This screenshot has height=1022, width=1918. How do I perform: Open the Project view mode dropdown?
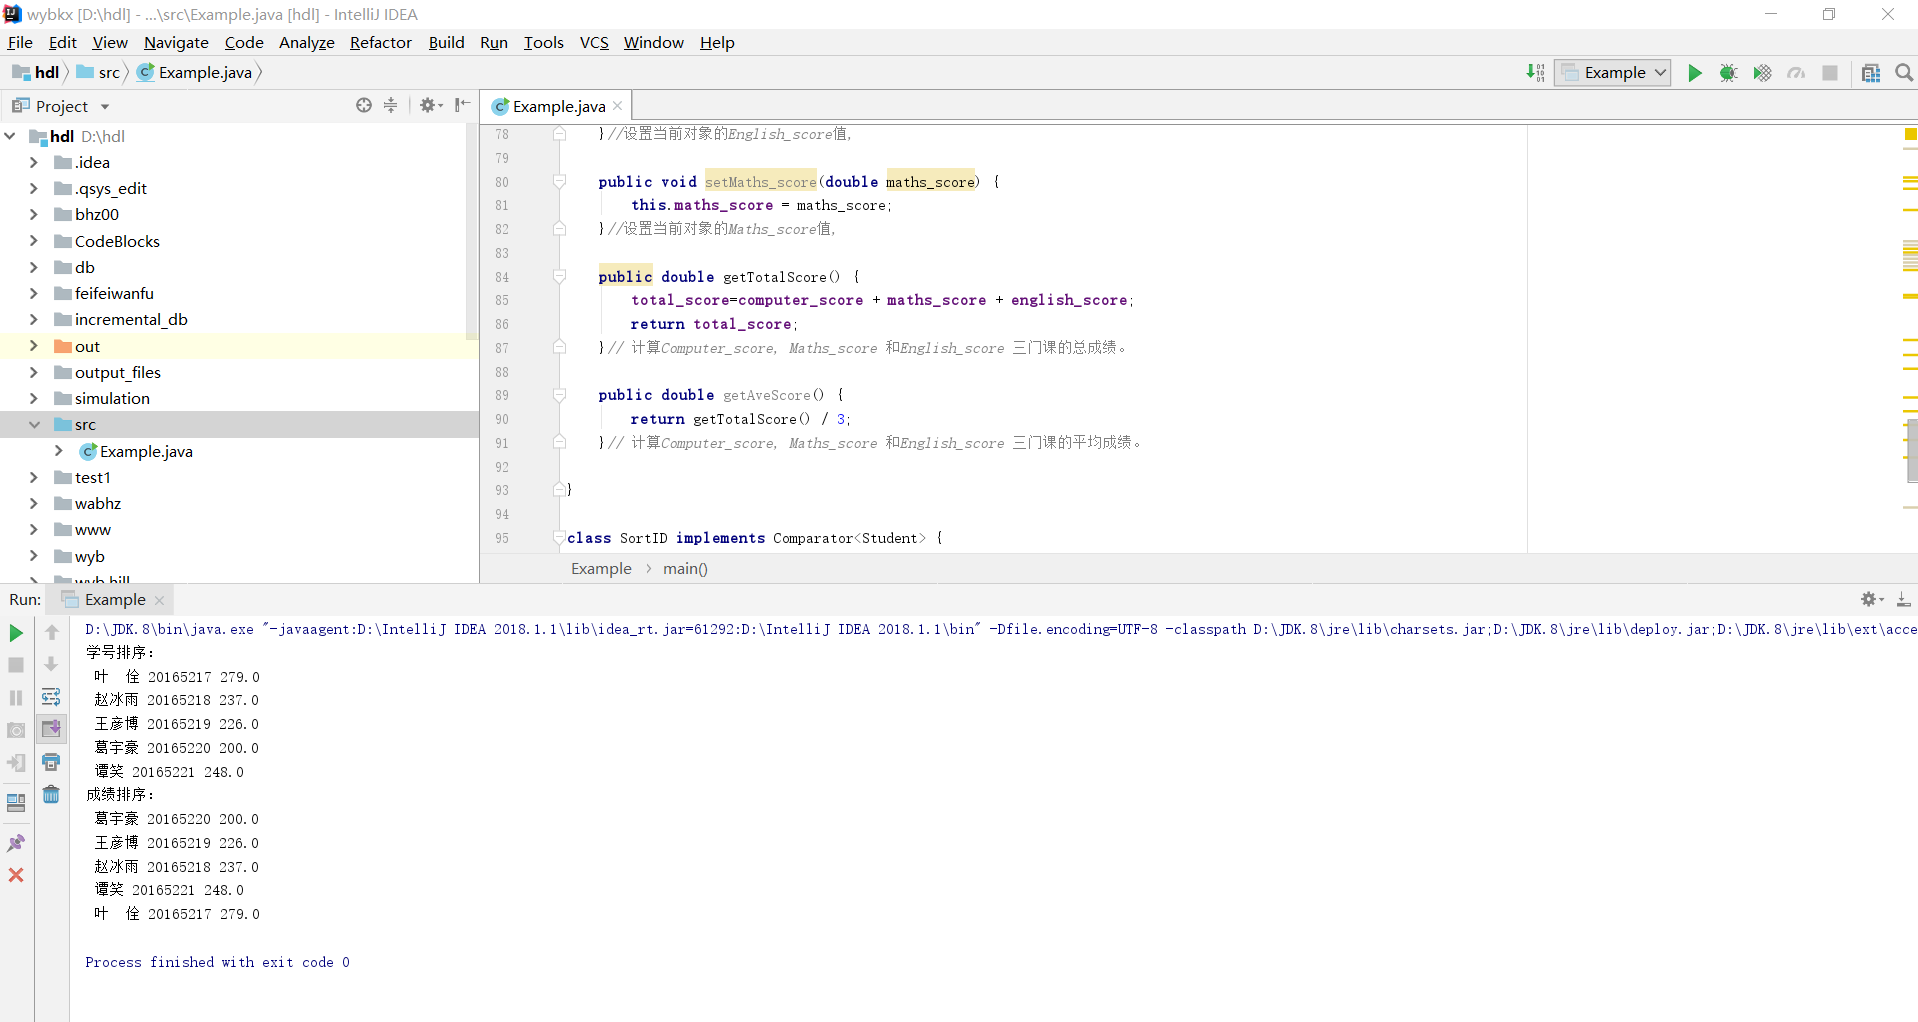[105, 107]
